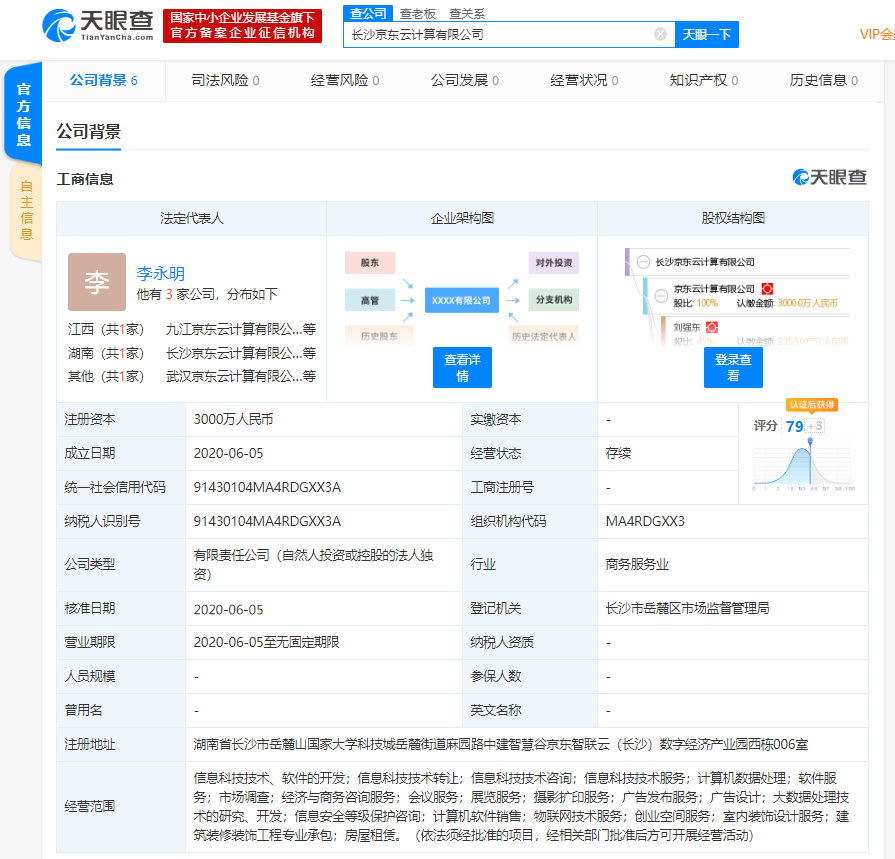The image size is (895, 859).
Task: Click red equity icon beside 京东云计算有限公司
Action: click(x=767, y=289)
